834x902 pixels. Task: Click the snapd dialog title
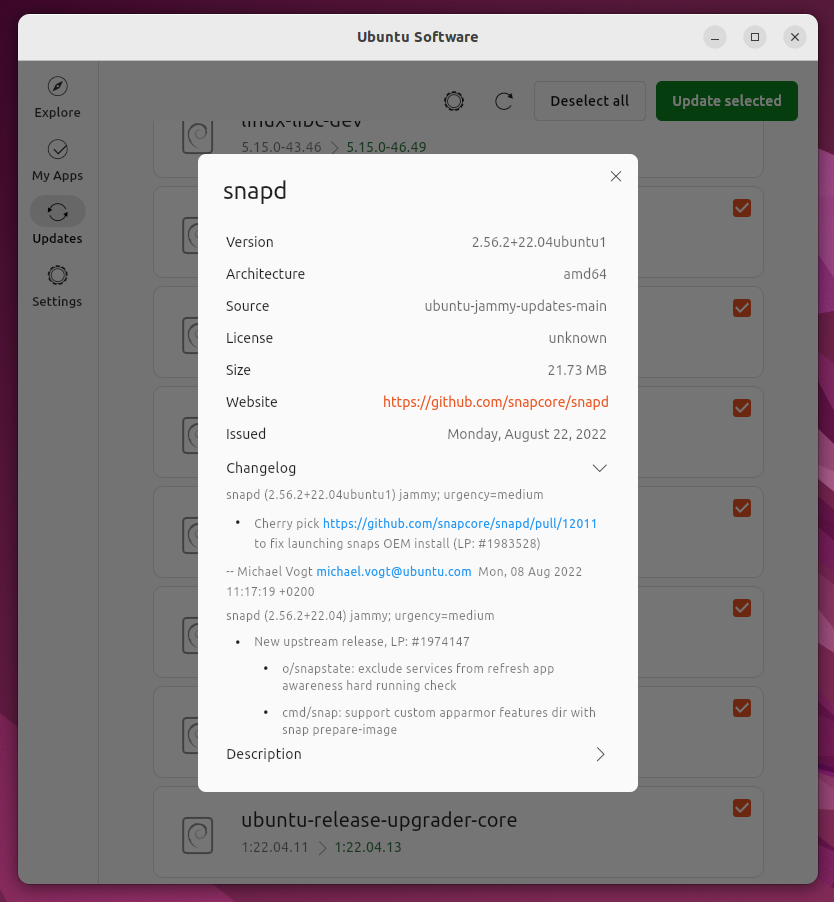[x=254, y=192]
